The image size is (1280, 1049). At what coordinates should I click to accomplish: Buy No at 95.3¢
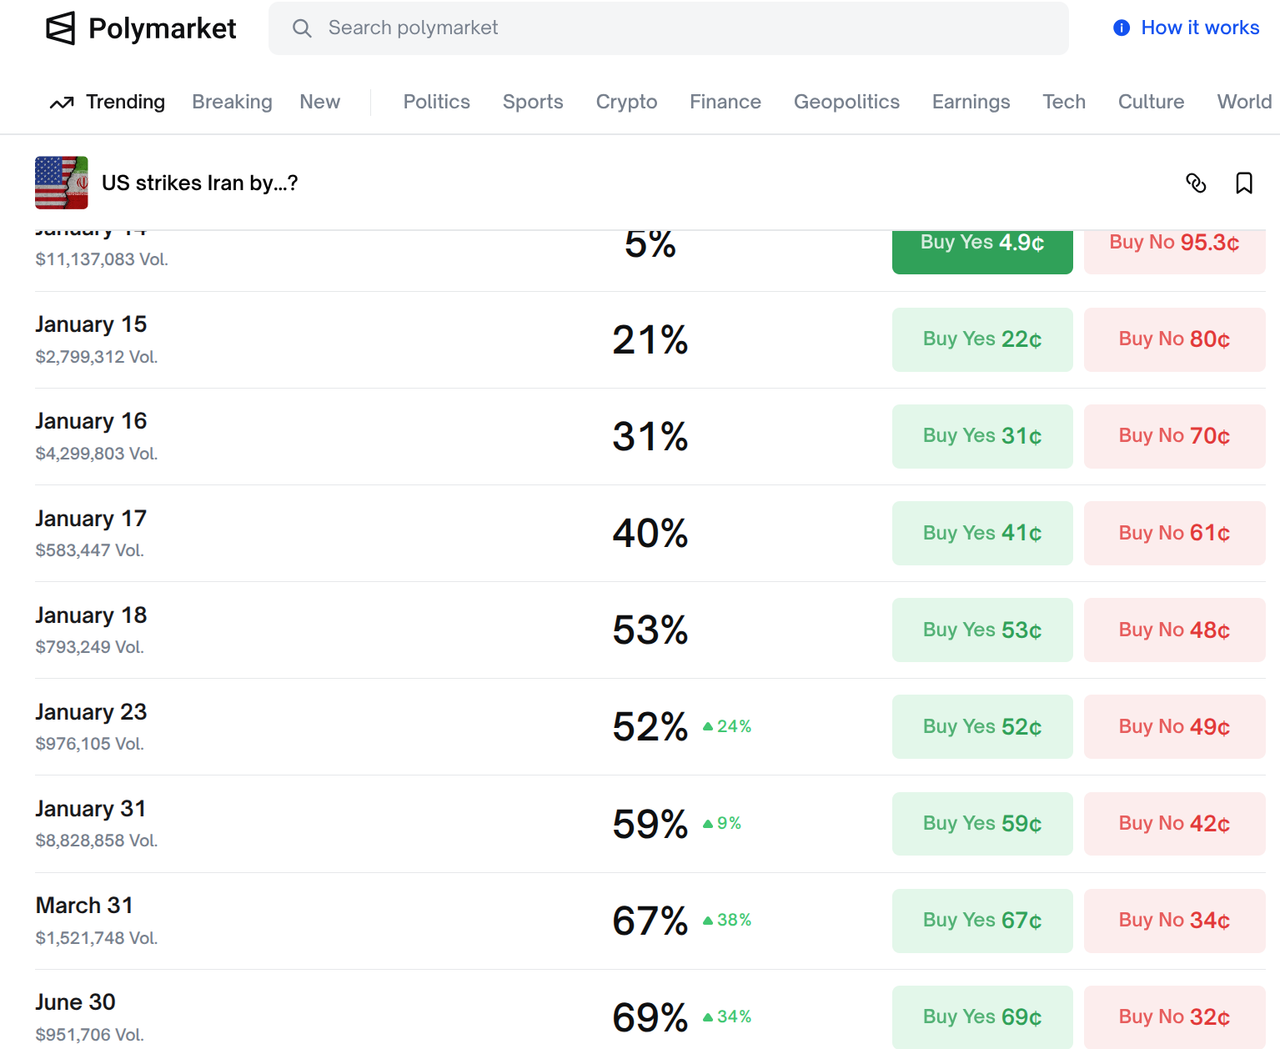pyautogui.click(x=1174, y=251)
